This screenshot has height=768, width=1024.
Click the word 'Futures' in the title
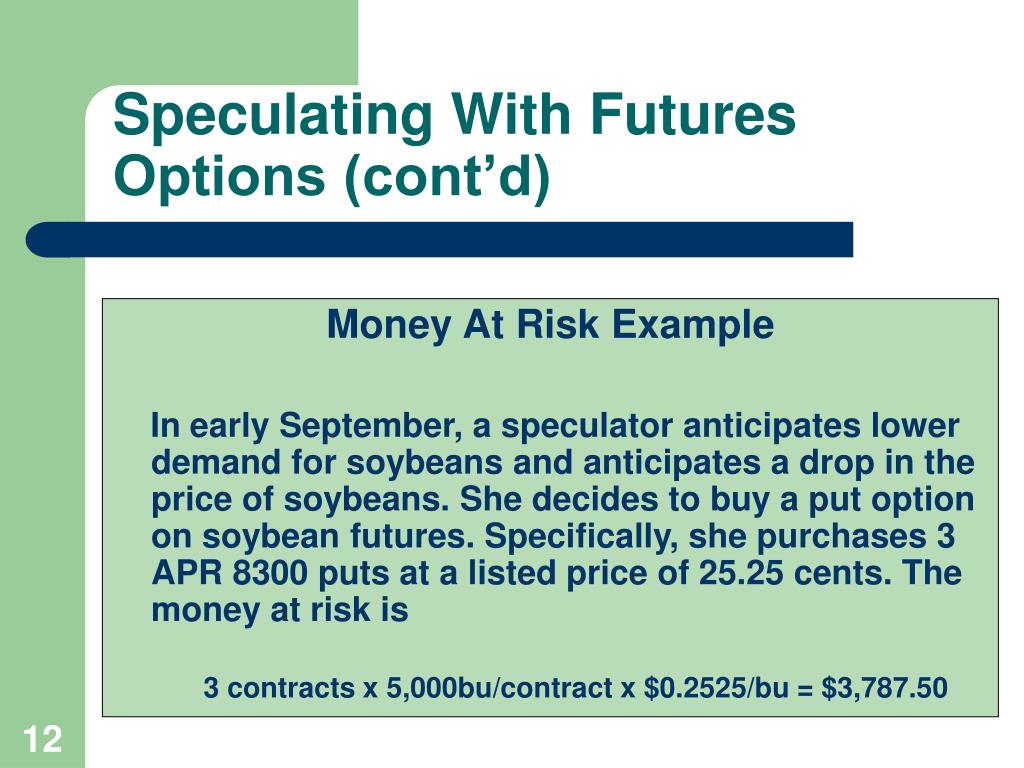point(693,115)
